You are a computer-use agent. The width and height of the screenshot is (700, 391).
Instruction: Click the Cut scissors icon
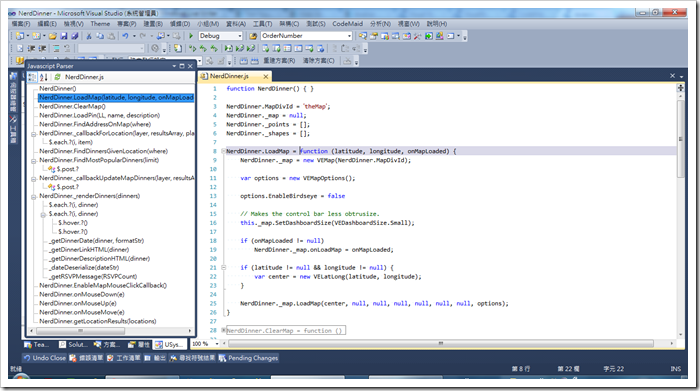tap(89, 36)
